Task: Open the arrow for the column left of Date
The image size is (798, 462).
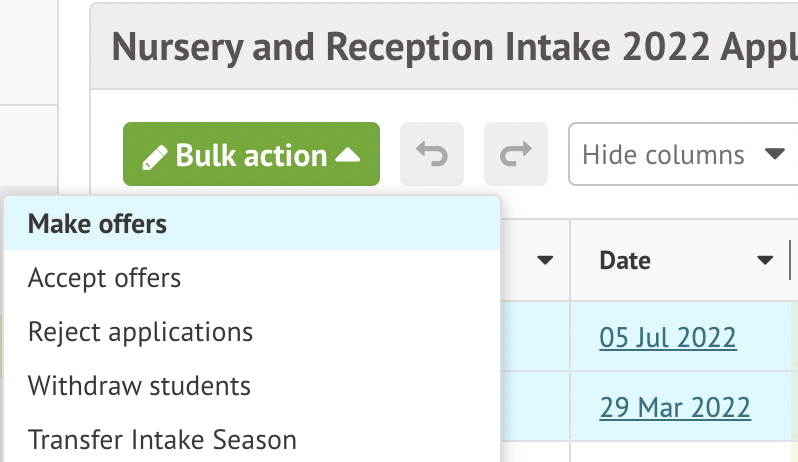Action: click(x=545, y=261)
